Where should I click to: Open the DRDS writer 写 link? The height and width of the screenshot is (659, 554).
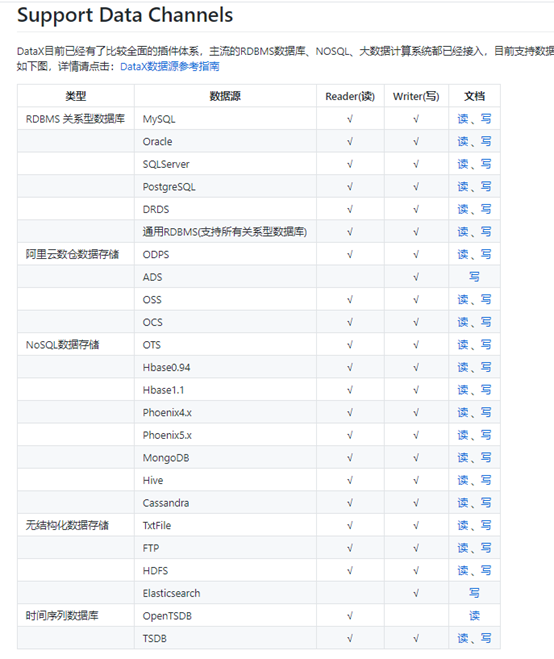pyautogui.click(x=486, y=209)
